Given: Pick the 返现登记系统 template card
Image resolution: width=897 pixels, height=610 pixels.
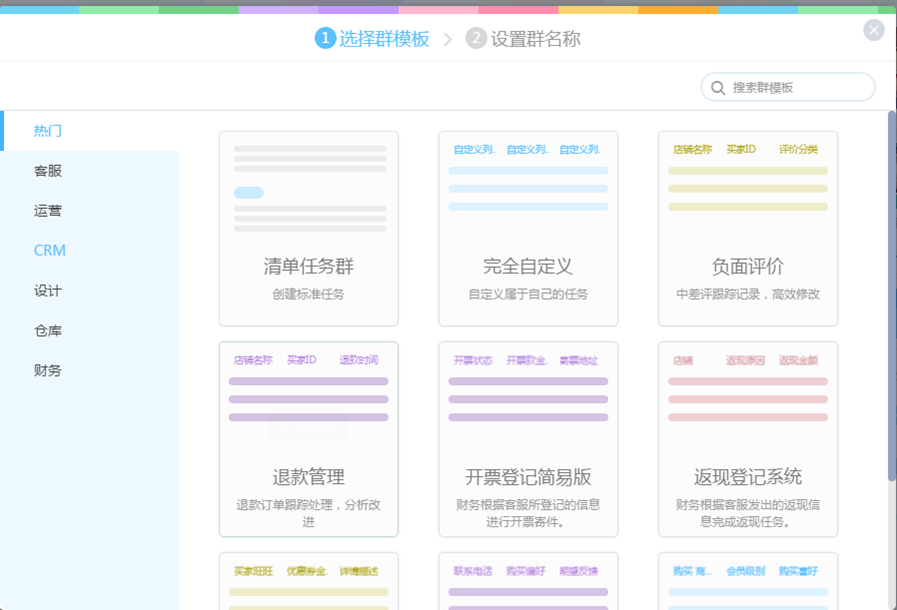Looking at the screenshot, I should click(x=748, y=439).
